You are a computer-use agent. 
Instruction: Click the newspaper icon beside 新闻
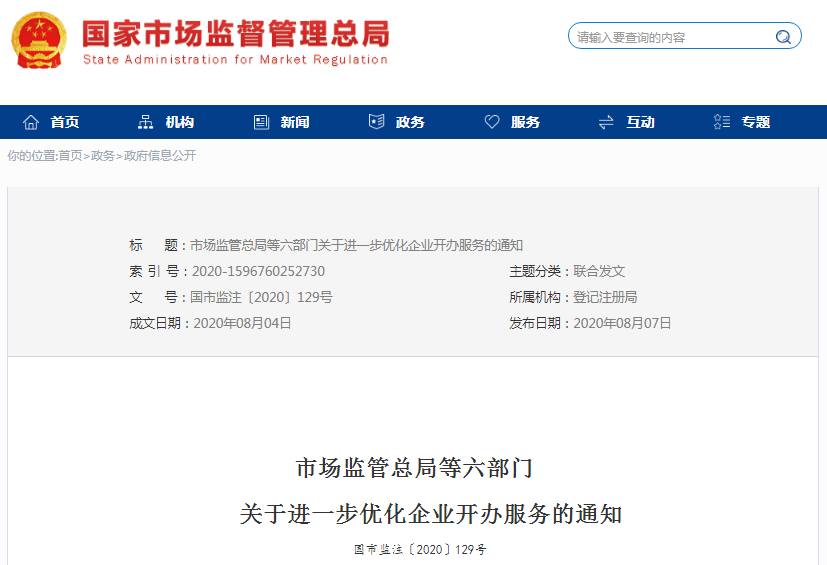click(262, 122)
